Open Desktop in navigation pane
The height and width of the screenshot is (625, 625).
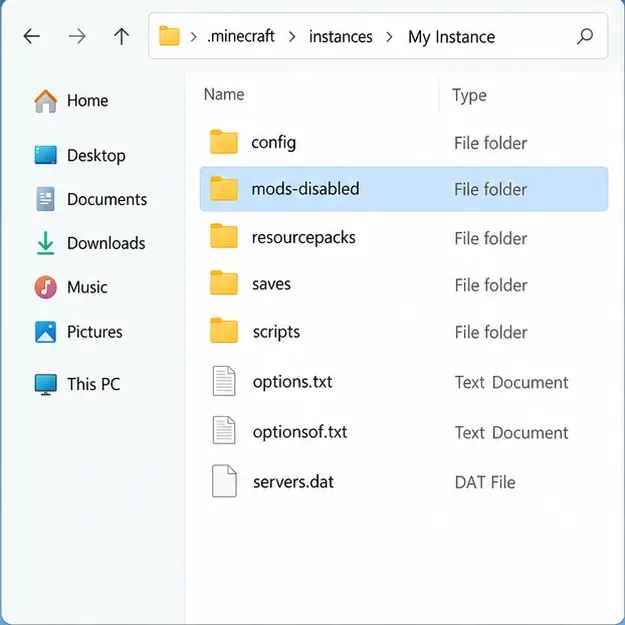point(96,155)
